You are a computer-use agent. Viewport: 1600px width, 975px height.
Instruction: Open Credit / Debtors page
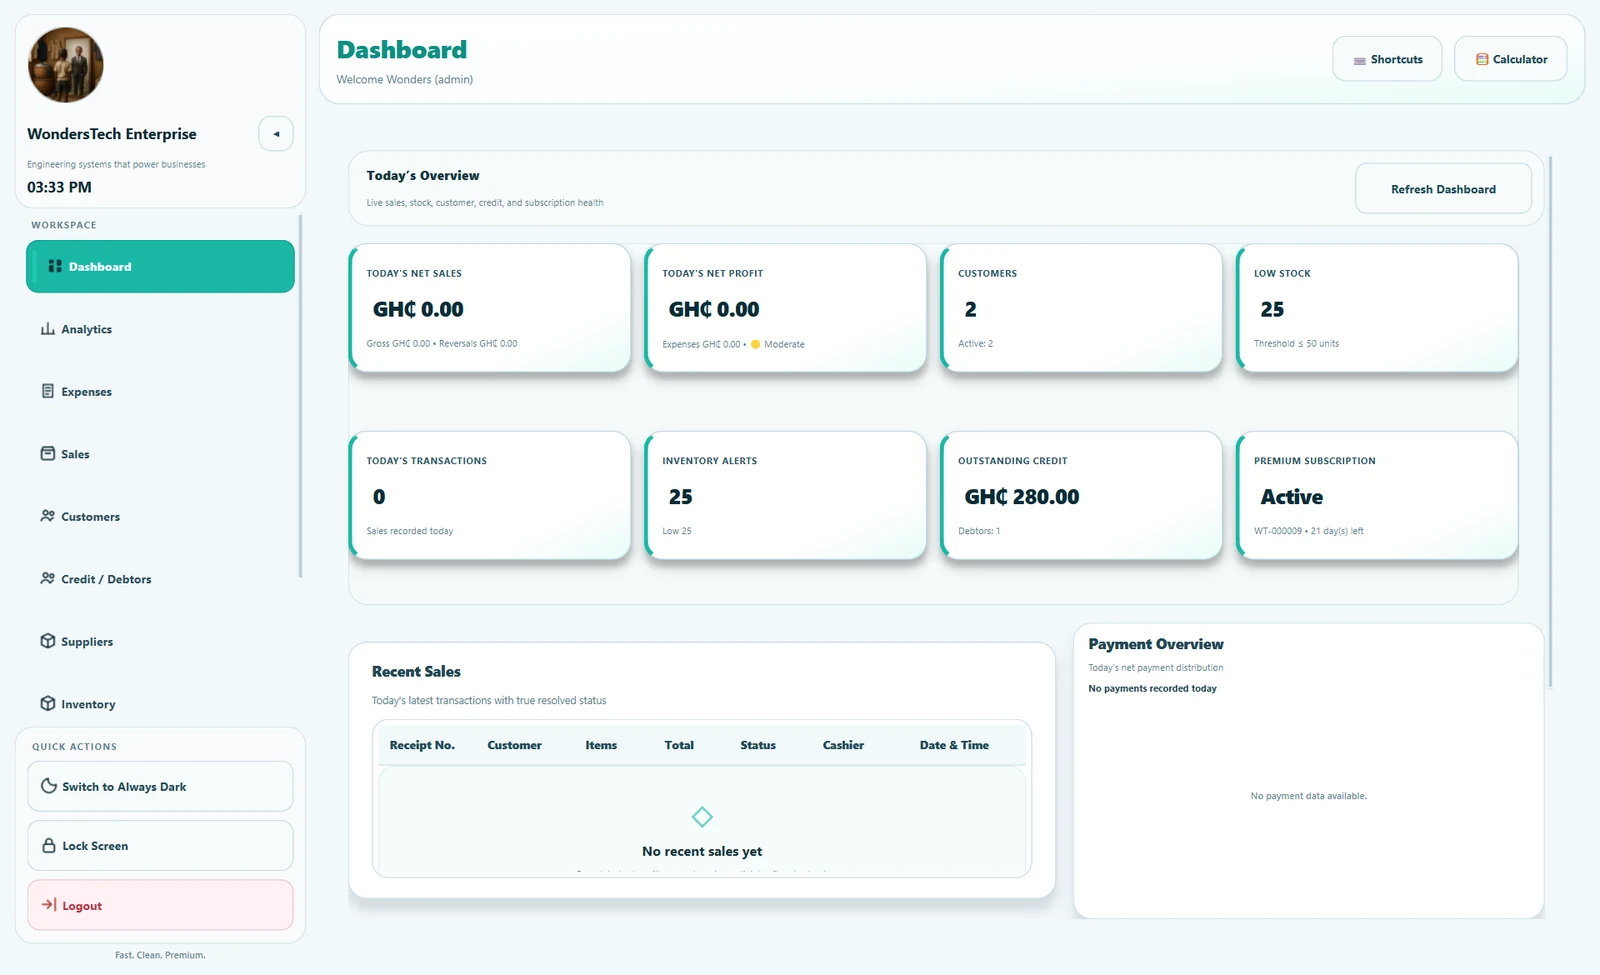pyautogui.click(x=160, y=579)
